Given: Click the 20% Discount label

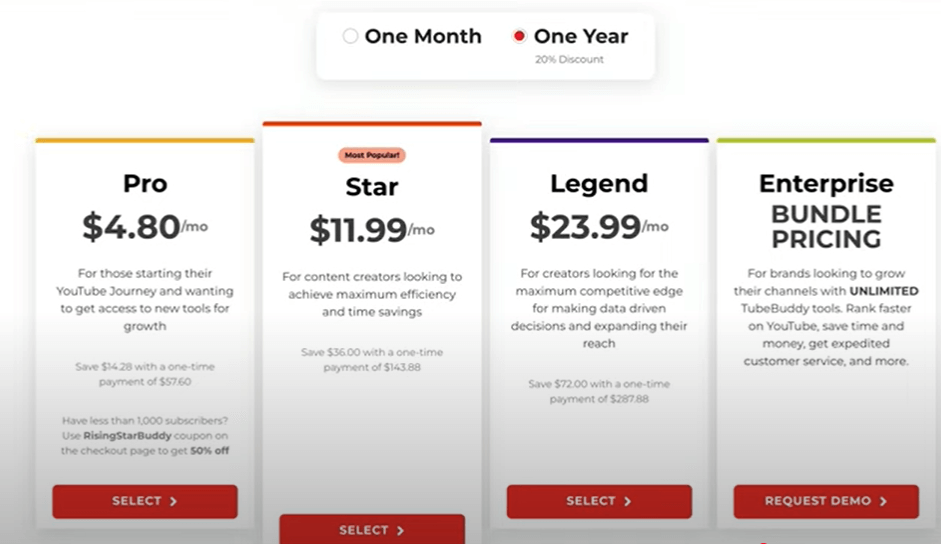Looking at the screenshot, I should [569, 59].
